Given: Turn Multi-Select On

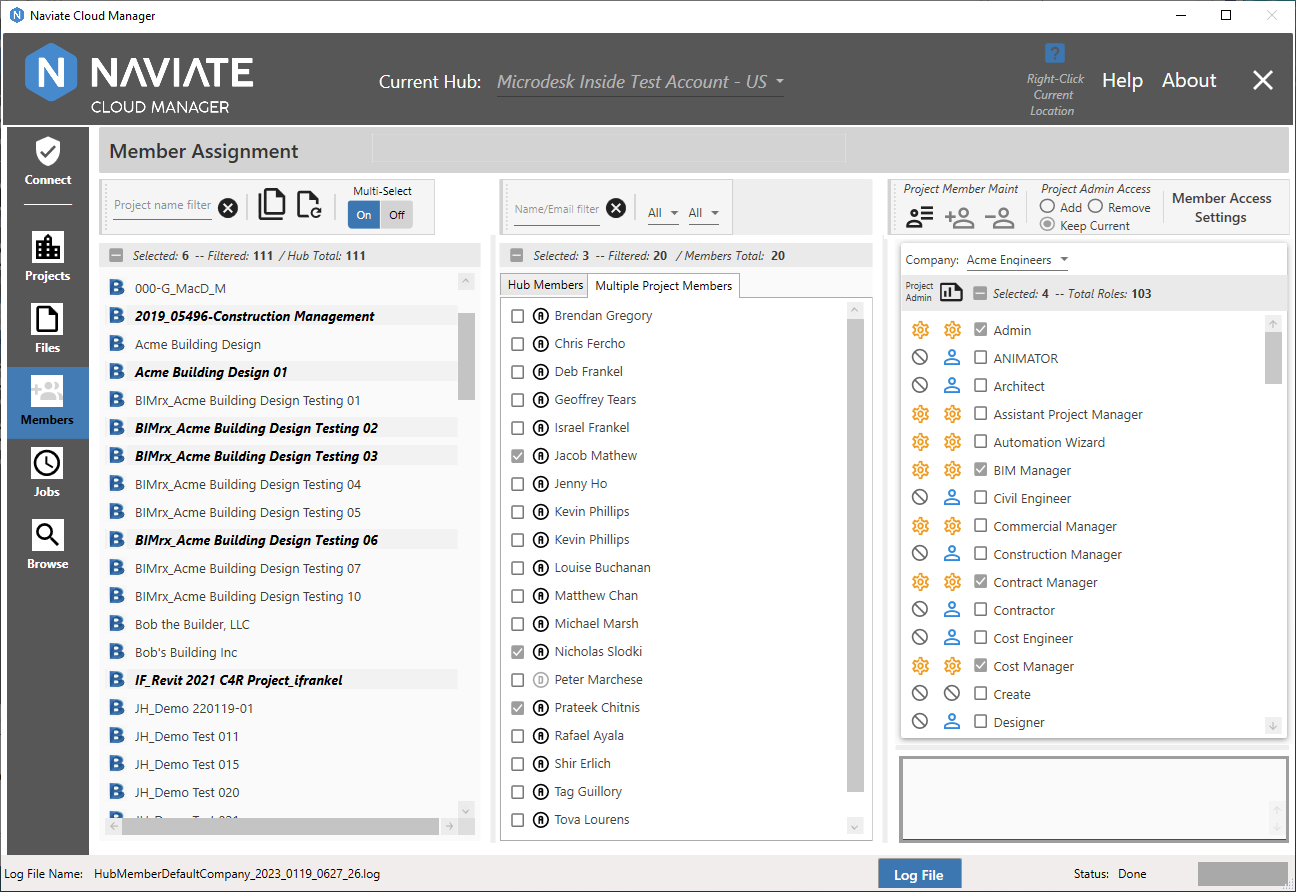Looking at the screenshot, I should point(364,215).
